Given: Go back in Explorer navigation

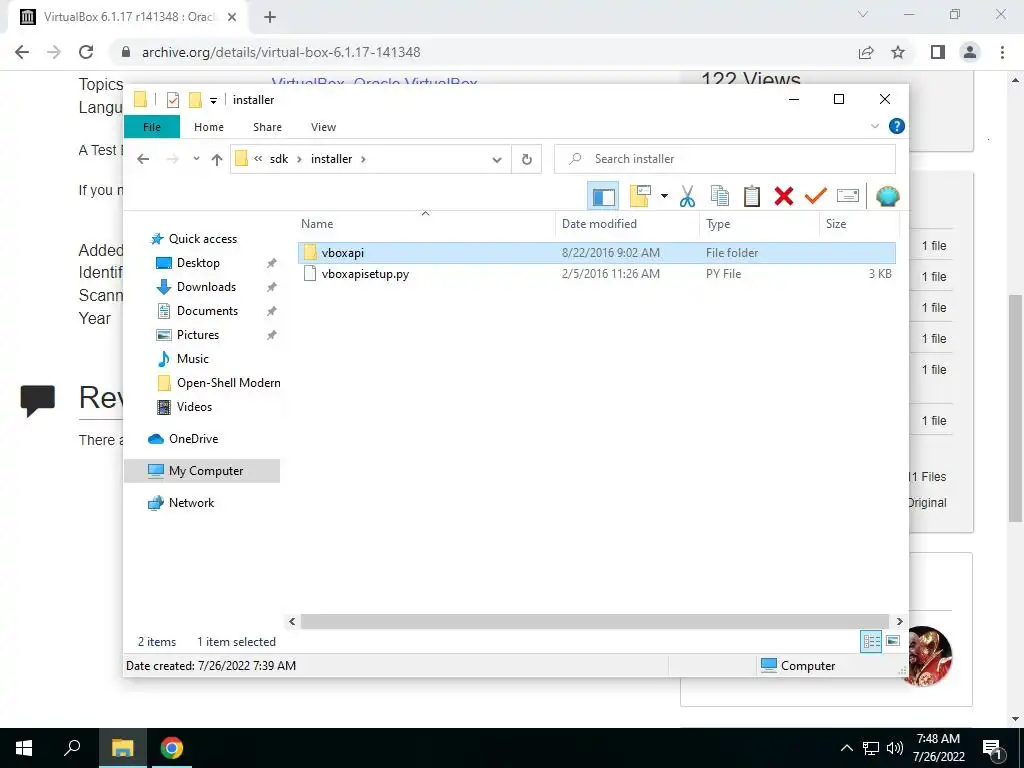Looking at the screenshot, I should [143, 159].
